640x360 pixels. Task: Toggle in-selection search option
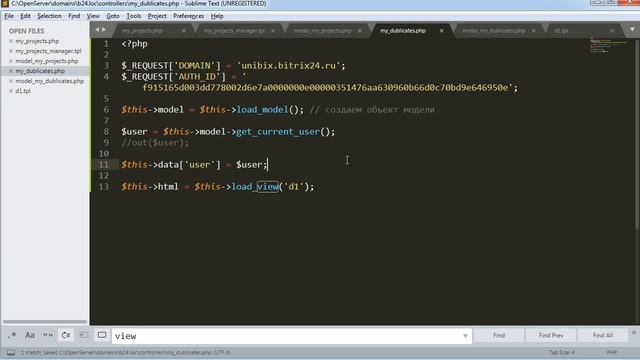pos(84,336)
